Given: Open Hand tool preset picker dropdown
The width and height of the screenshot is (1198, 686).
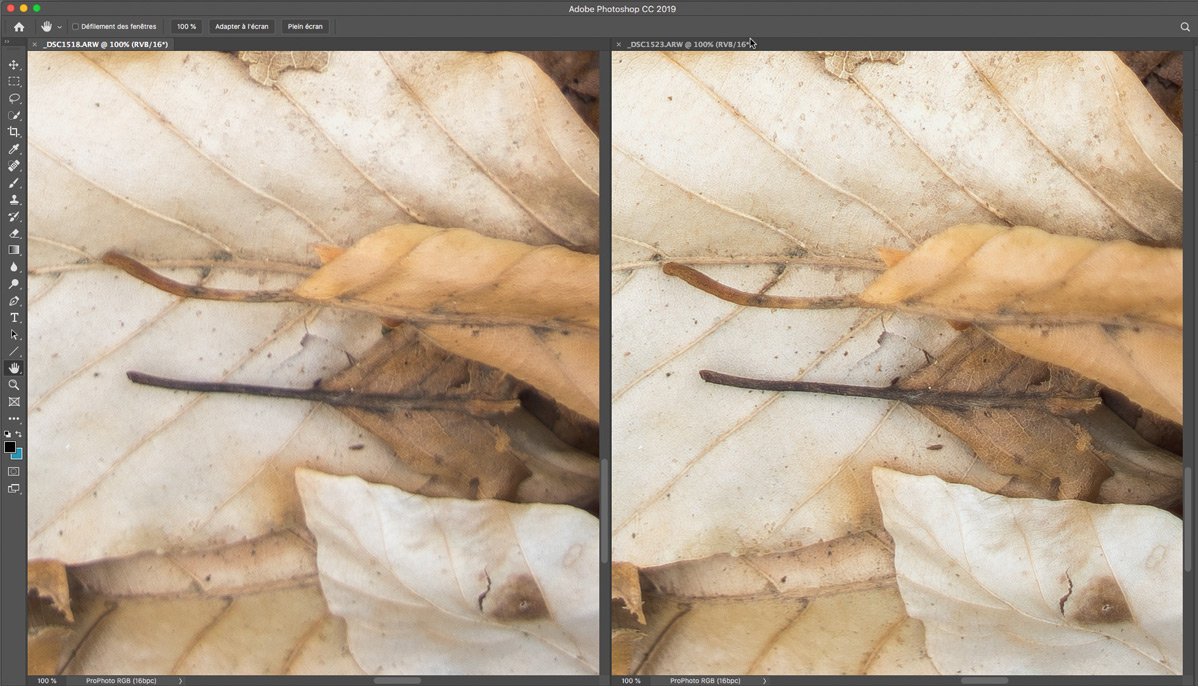Looking at the screenshot, I should [60, 27].
